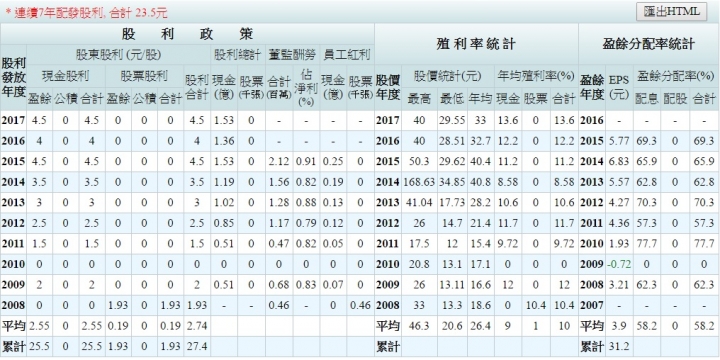Select the 2.12 director remuneration cell
The width and height of the screenshot is (720, 360).
[x=279, y=162]
